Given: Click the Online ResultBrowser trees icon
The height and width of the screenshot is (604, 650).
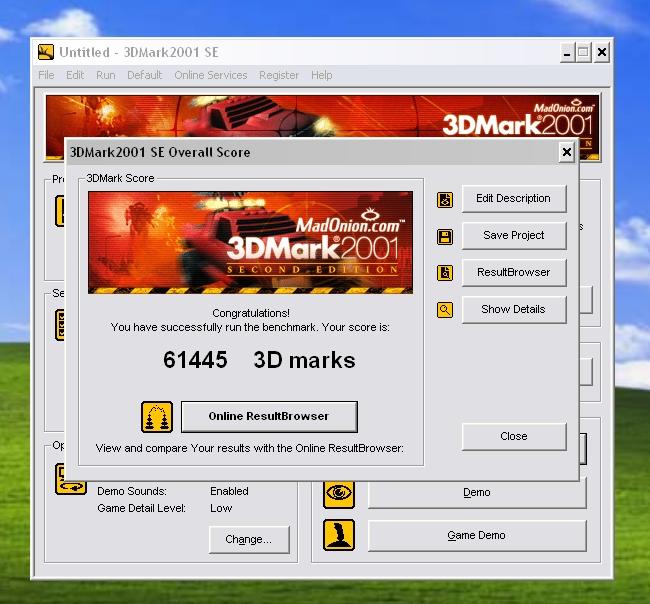Looking at the screenshot, I should coord(157,417).
